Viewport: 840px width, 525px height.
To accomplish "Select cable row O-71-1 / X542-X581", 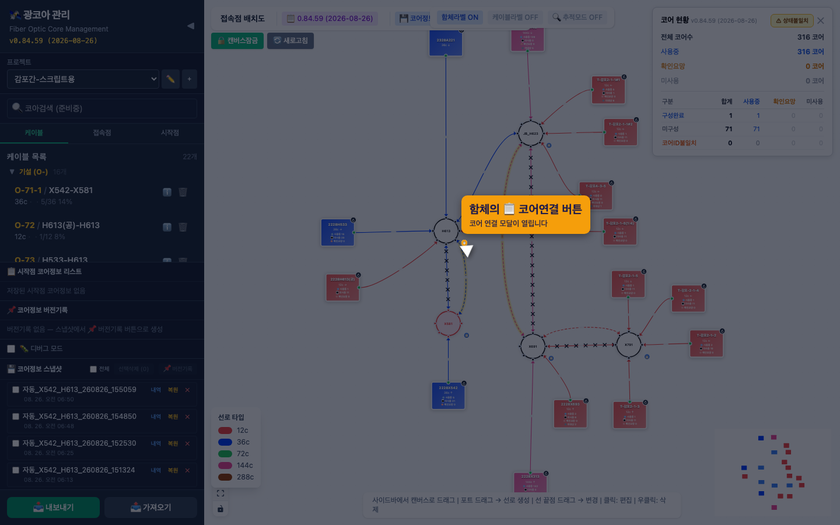I will 102,196.
